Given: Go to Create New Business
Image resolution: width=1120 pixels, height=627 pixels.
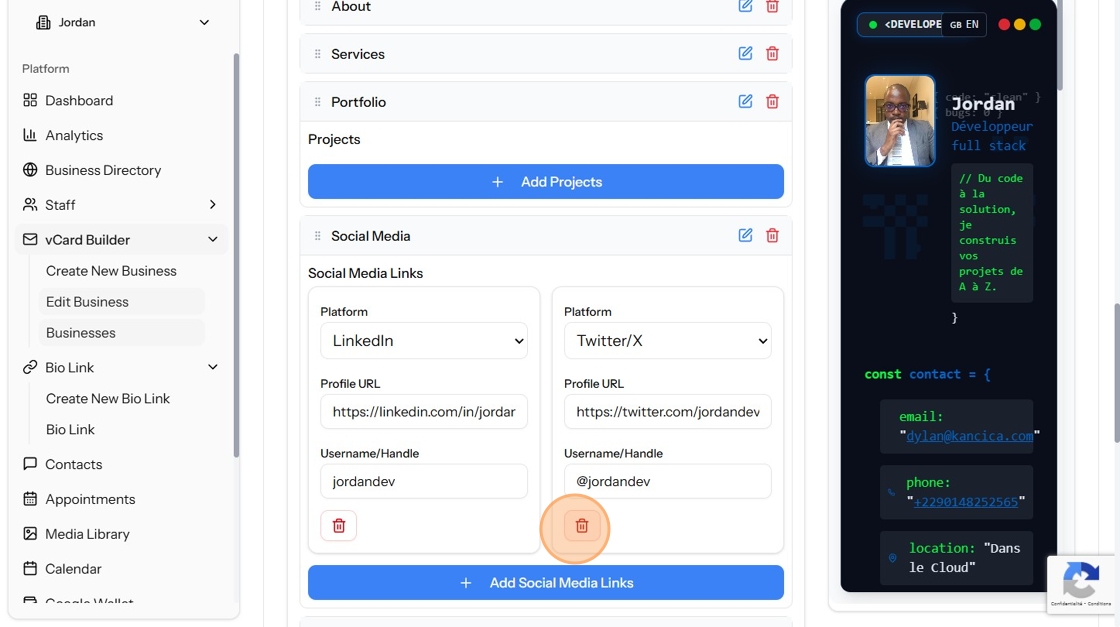Looking at the screenshot, I should [111, 271].
